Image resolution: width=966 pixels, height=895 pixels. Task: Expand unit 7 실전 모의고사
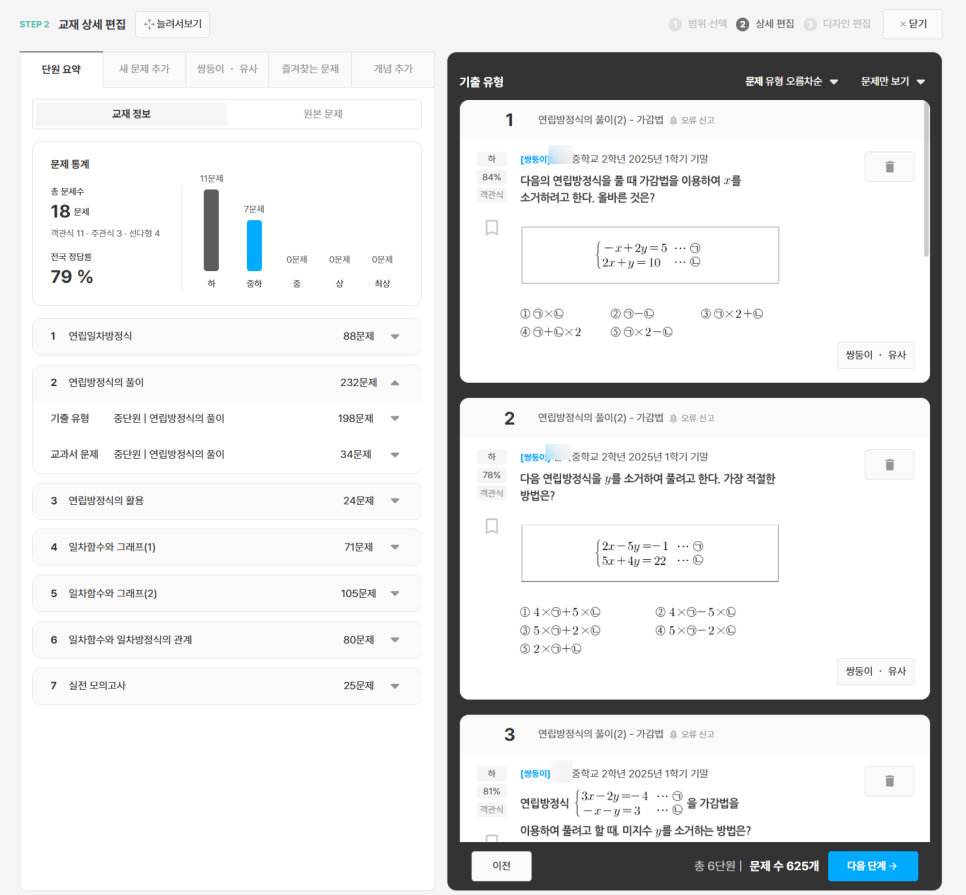[x=227, y=686]
